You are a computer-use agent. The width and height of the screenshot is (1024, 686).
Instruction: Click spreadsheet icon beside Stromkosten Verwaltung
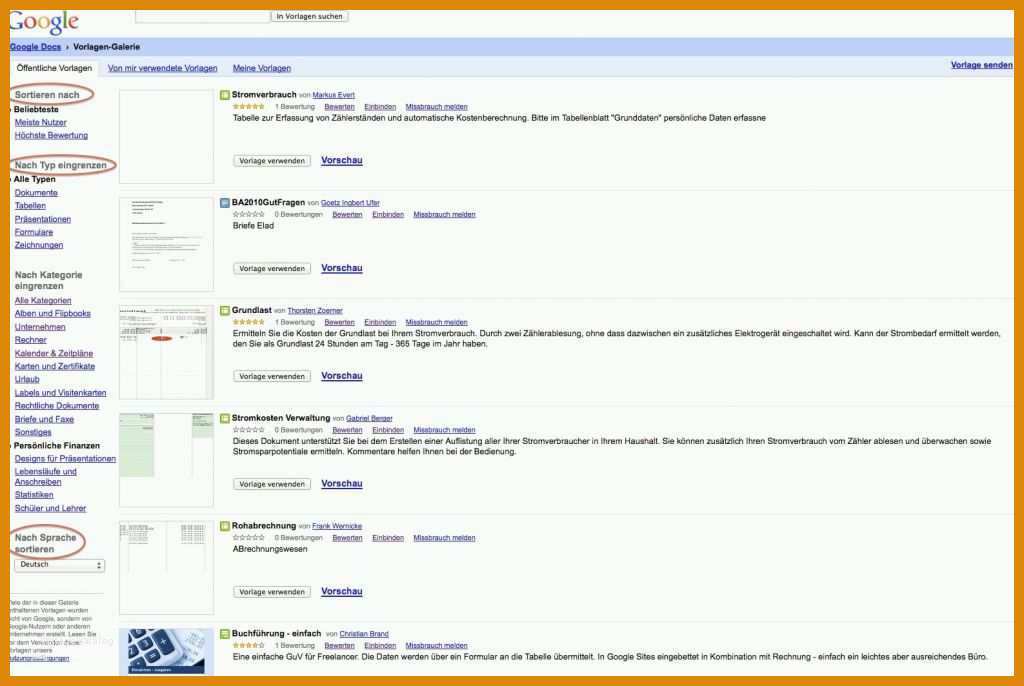[225, 419]
